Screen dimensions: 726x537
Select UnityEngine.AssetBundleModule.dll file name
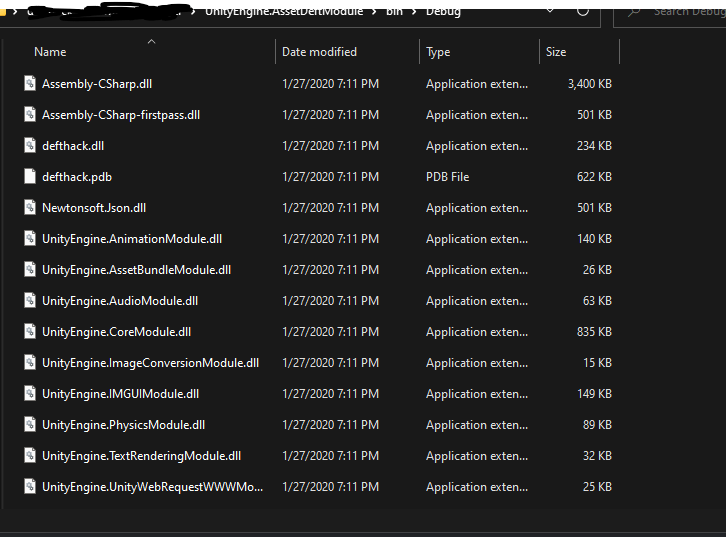pyautogui.click(x=136, y=270)
